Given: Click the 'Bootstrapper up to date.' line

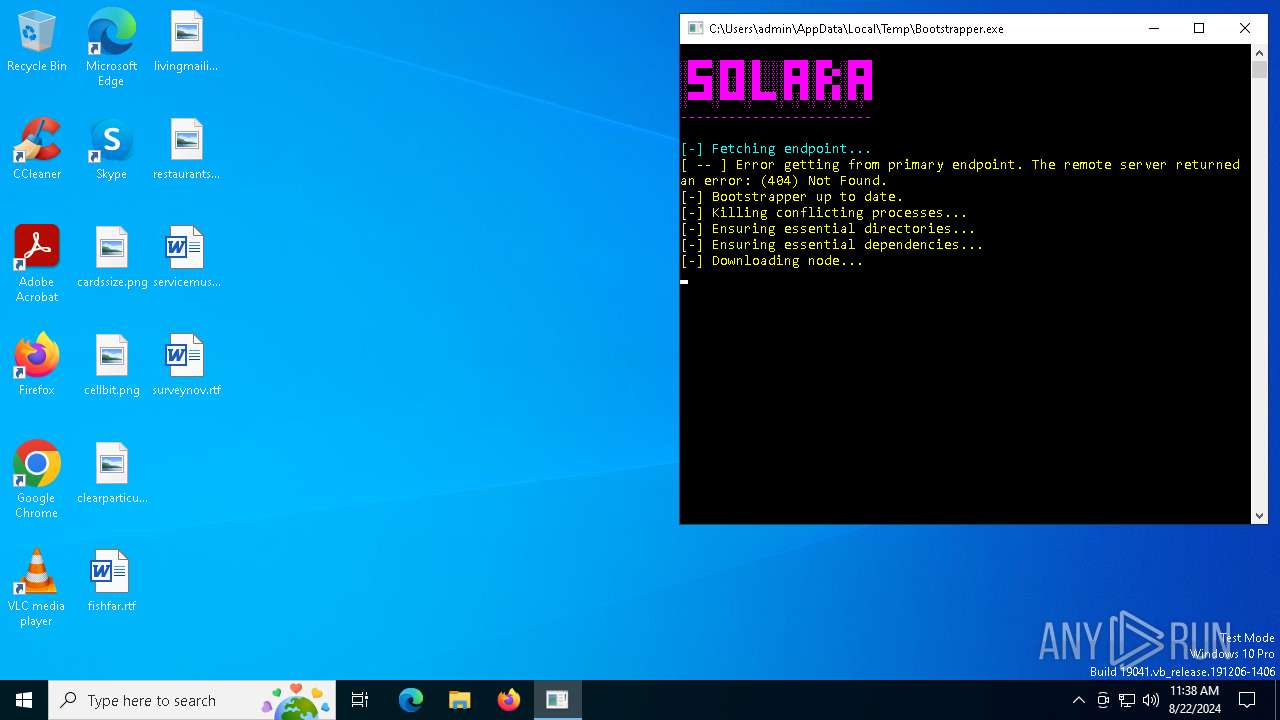Looking at the screenshot, I should [791, 197].
